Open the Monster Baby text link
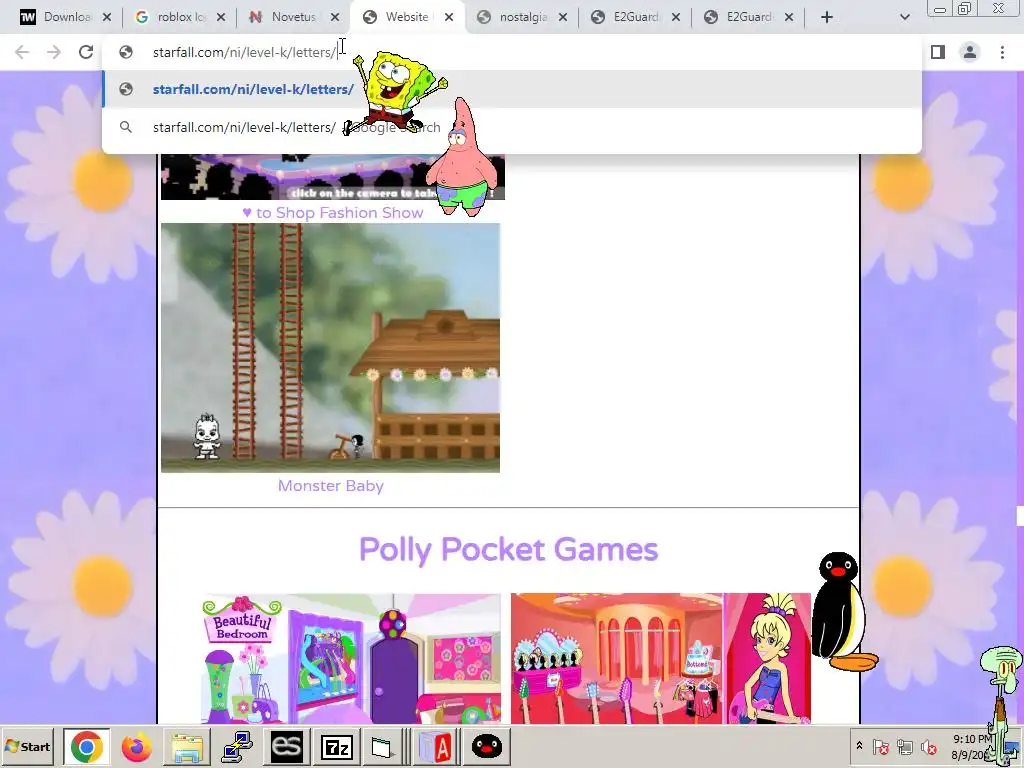Image resolution: width=1024 pixels, height=768 pixels. pos(330,486)
